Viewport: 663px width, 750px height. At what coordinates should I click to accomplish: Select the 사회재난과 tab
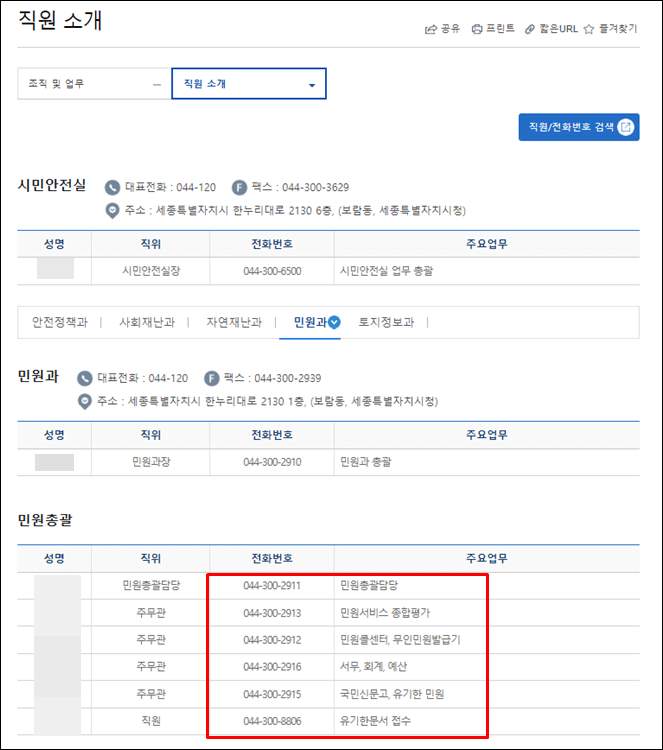pos(147,322)
